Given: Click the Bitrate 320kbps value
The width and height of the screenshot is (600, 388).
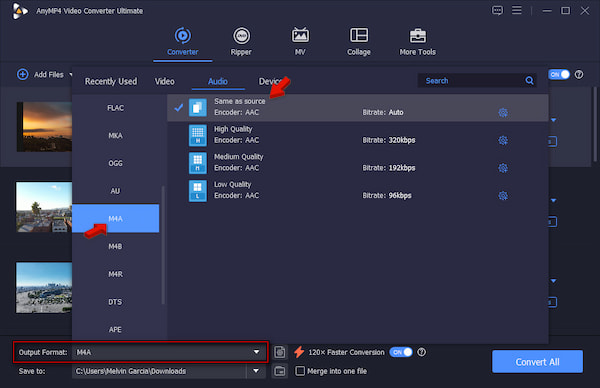Looking at the screenshot, I should (x=402, y=140).
